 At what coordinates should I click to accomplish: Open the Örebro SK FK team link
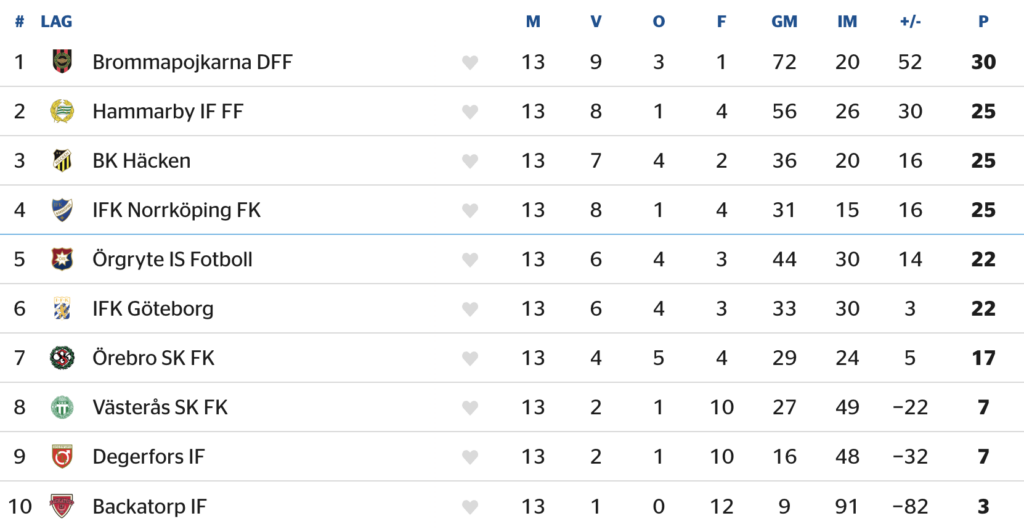pos(153,358)
